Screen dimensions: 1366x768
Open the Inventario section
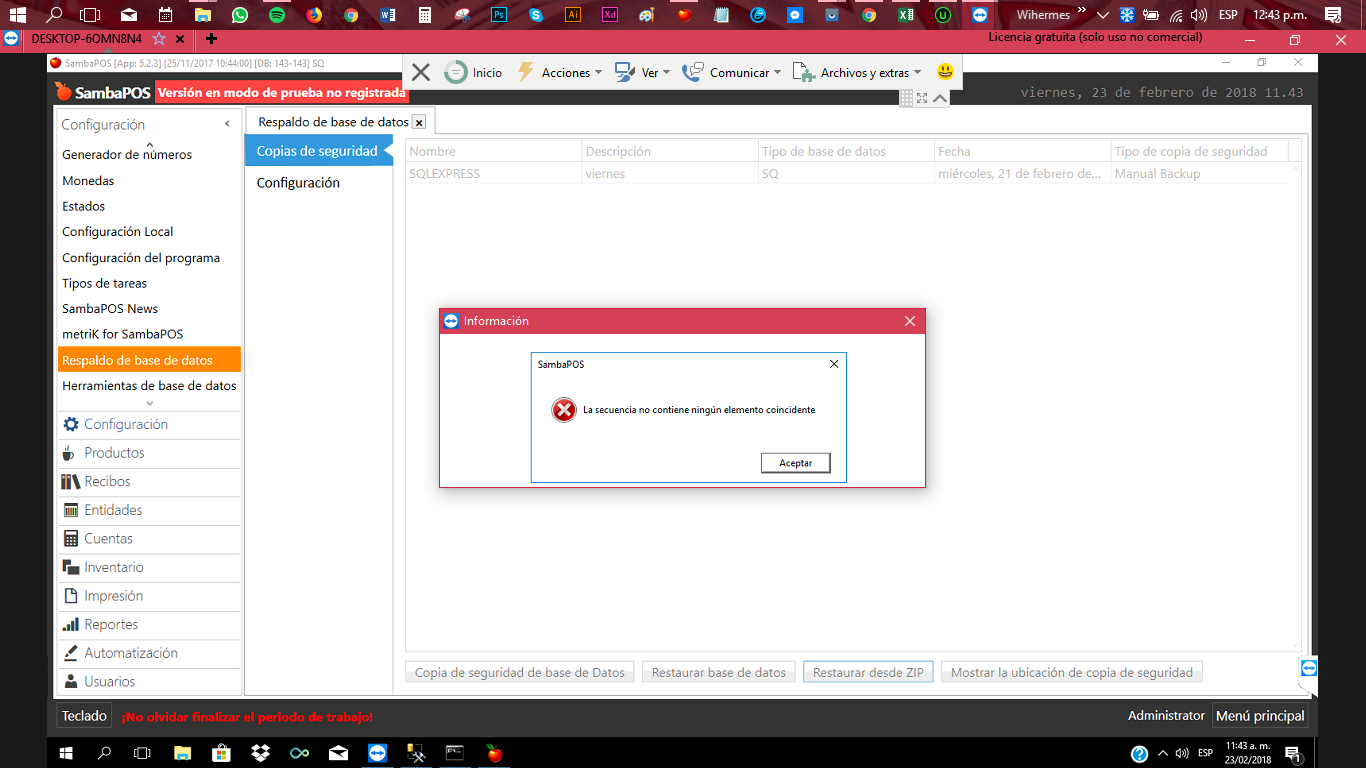click(x=149, y=567)
